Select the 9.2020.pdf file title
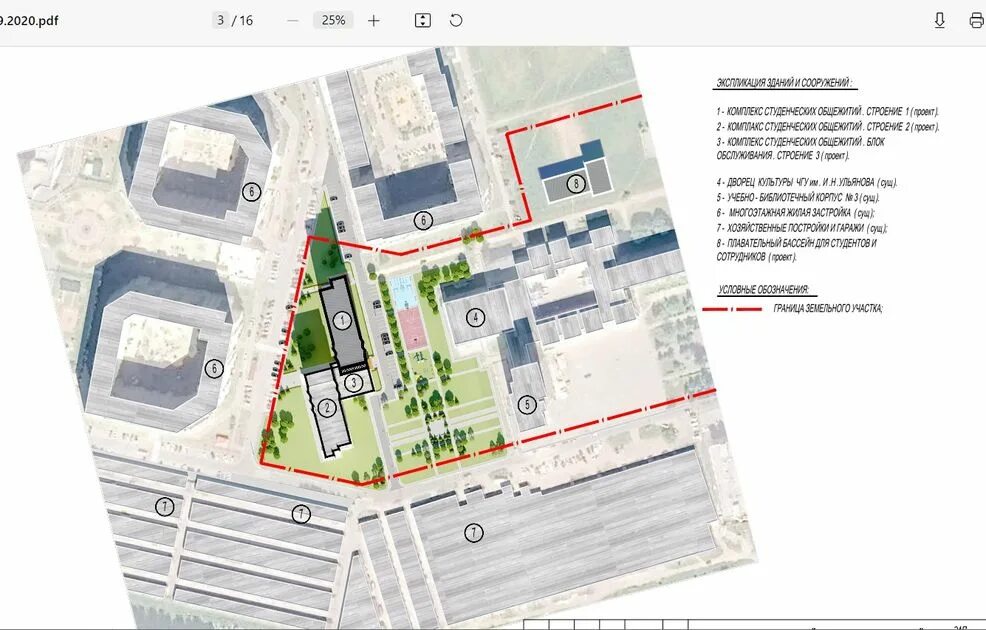The height and width of the screenshot is (630, 986). click(x=29, y=20)
